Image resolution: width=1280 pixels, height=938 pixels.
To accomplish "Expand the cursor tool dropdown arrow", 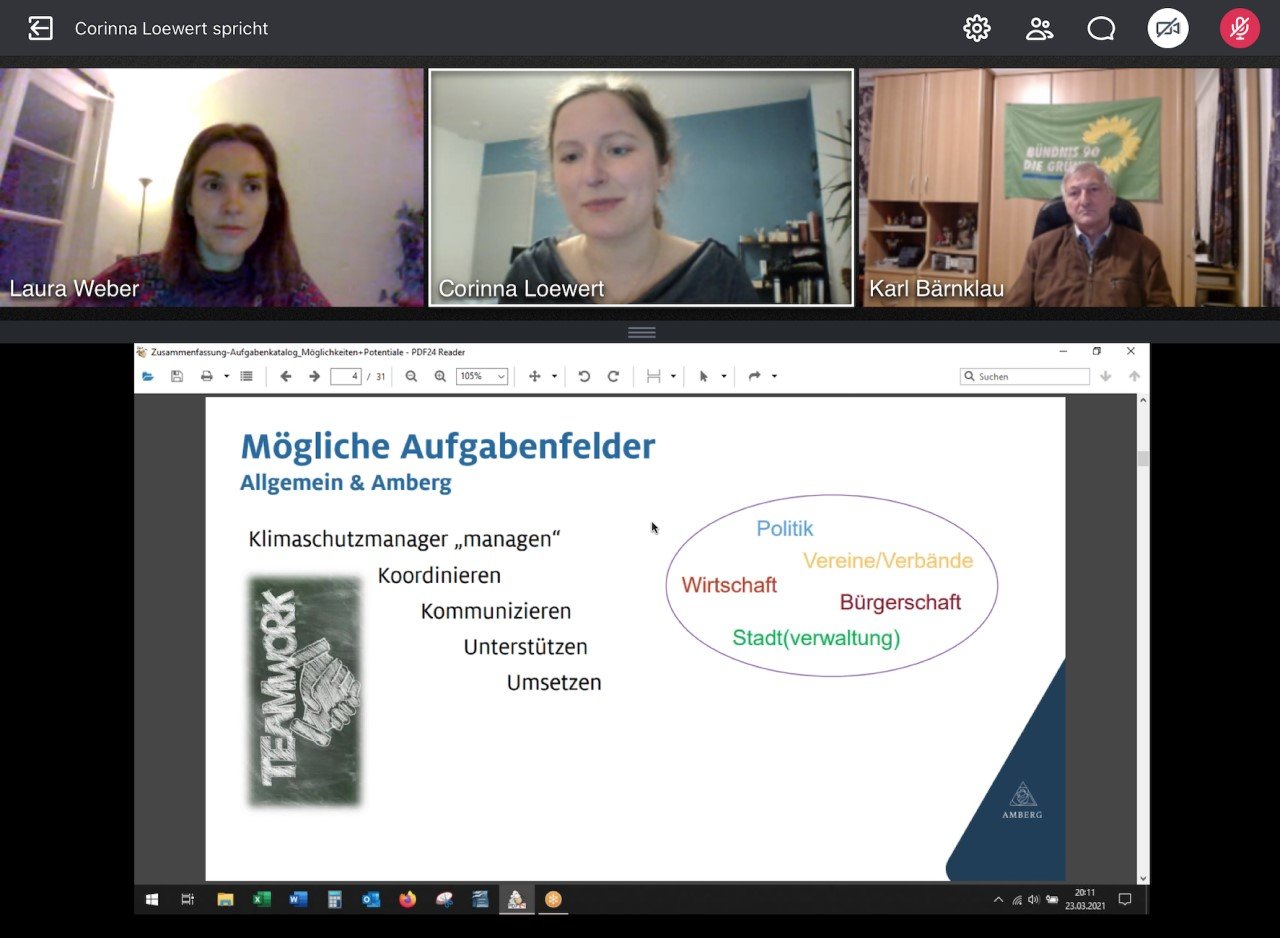I will pos(723,377).
